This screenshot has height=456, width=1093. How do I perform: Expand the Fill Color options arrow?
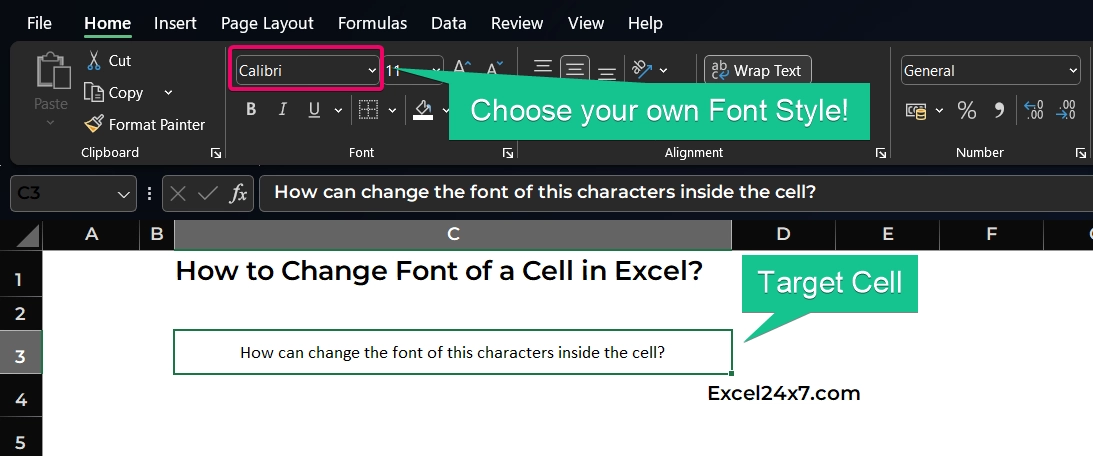446,110
